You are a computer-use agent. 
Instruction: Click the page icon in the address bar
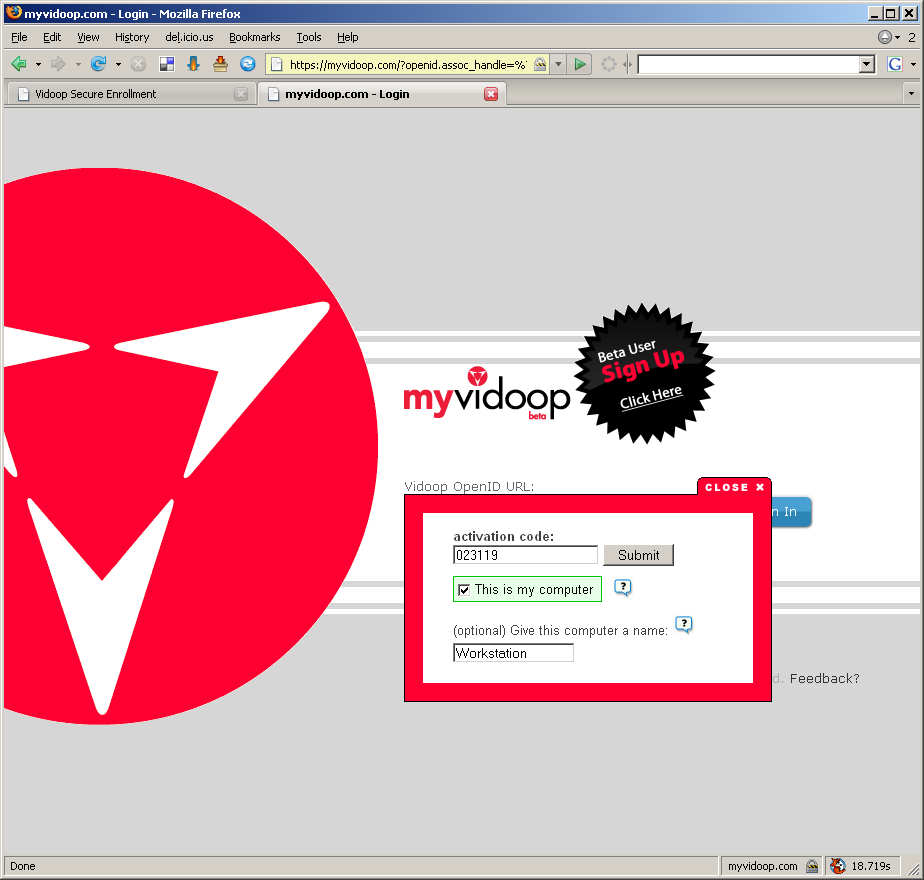(277, 64)
